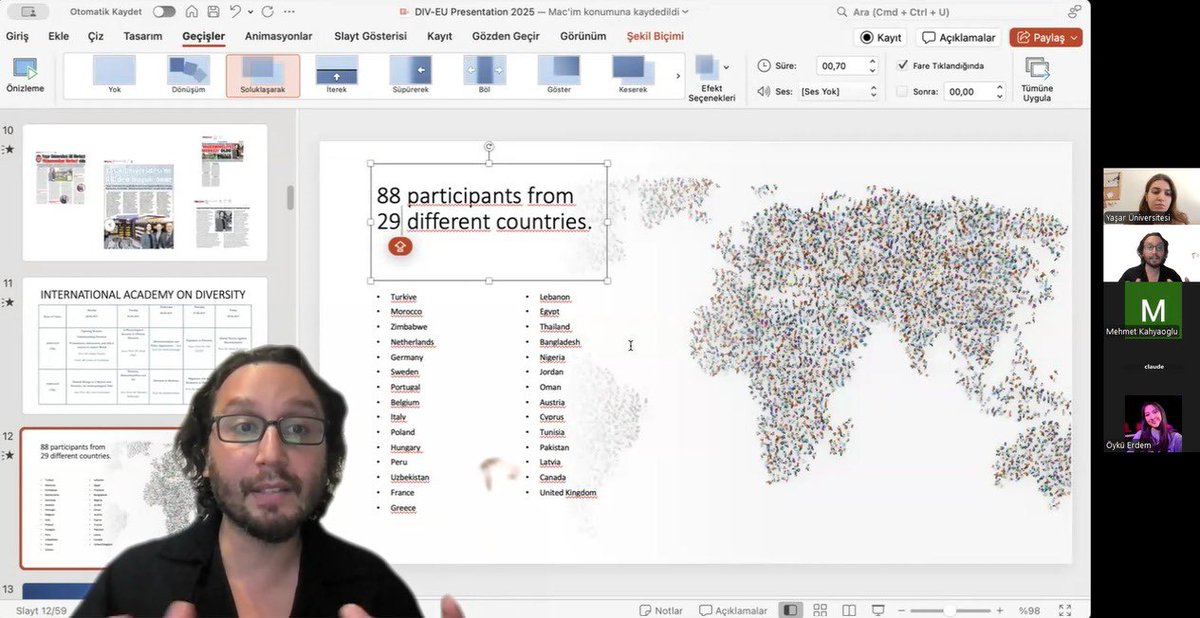Select the Dönüşüm transition
The width and height of the screenshot is (1200, 618).
[x=188, y=75]
